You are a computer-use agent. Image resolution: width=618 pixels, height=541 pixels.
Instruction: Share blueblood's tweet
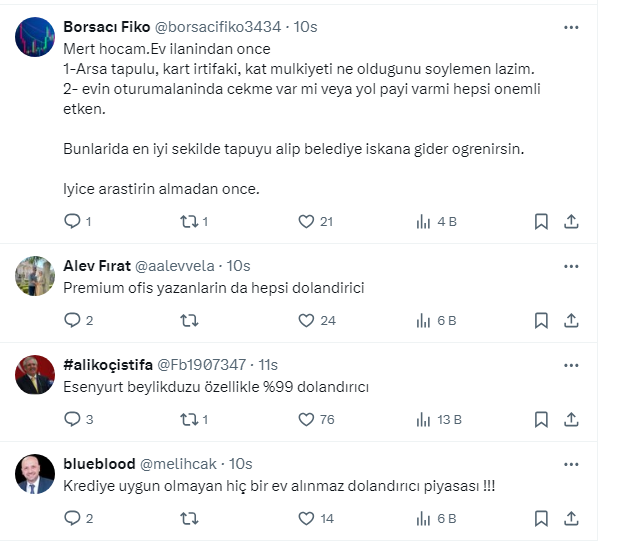[x=571, y=518]
